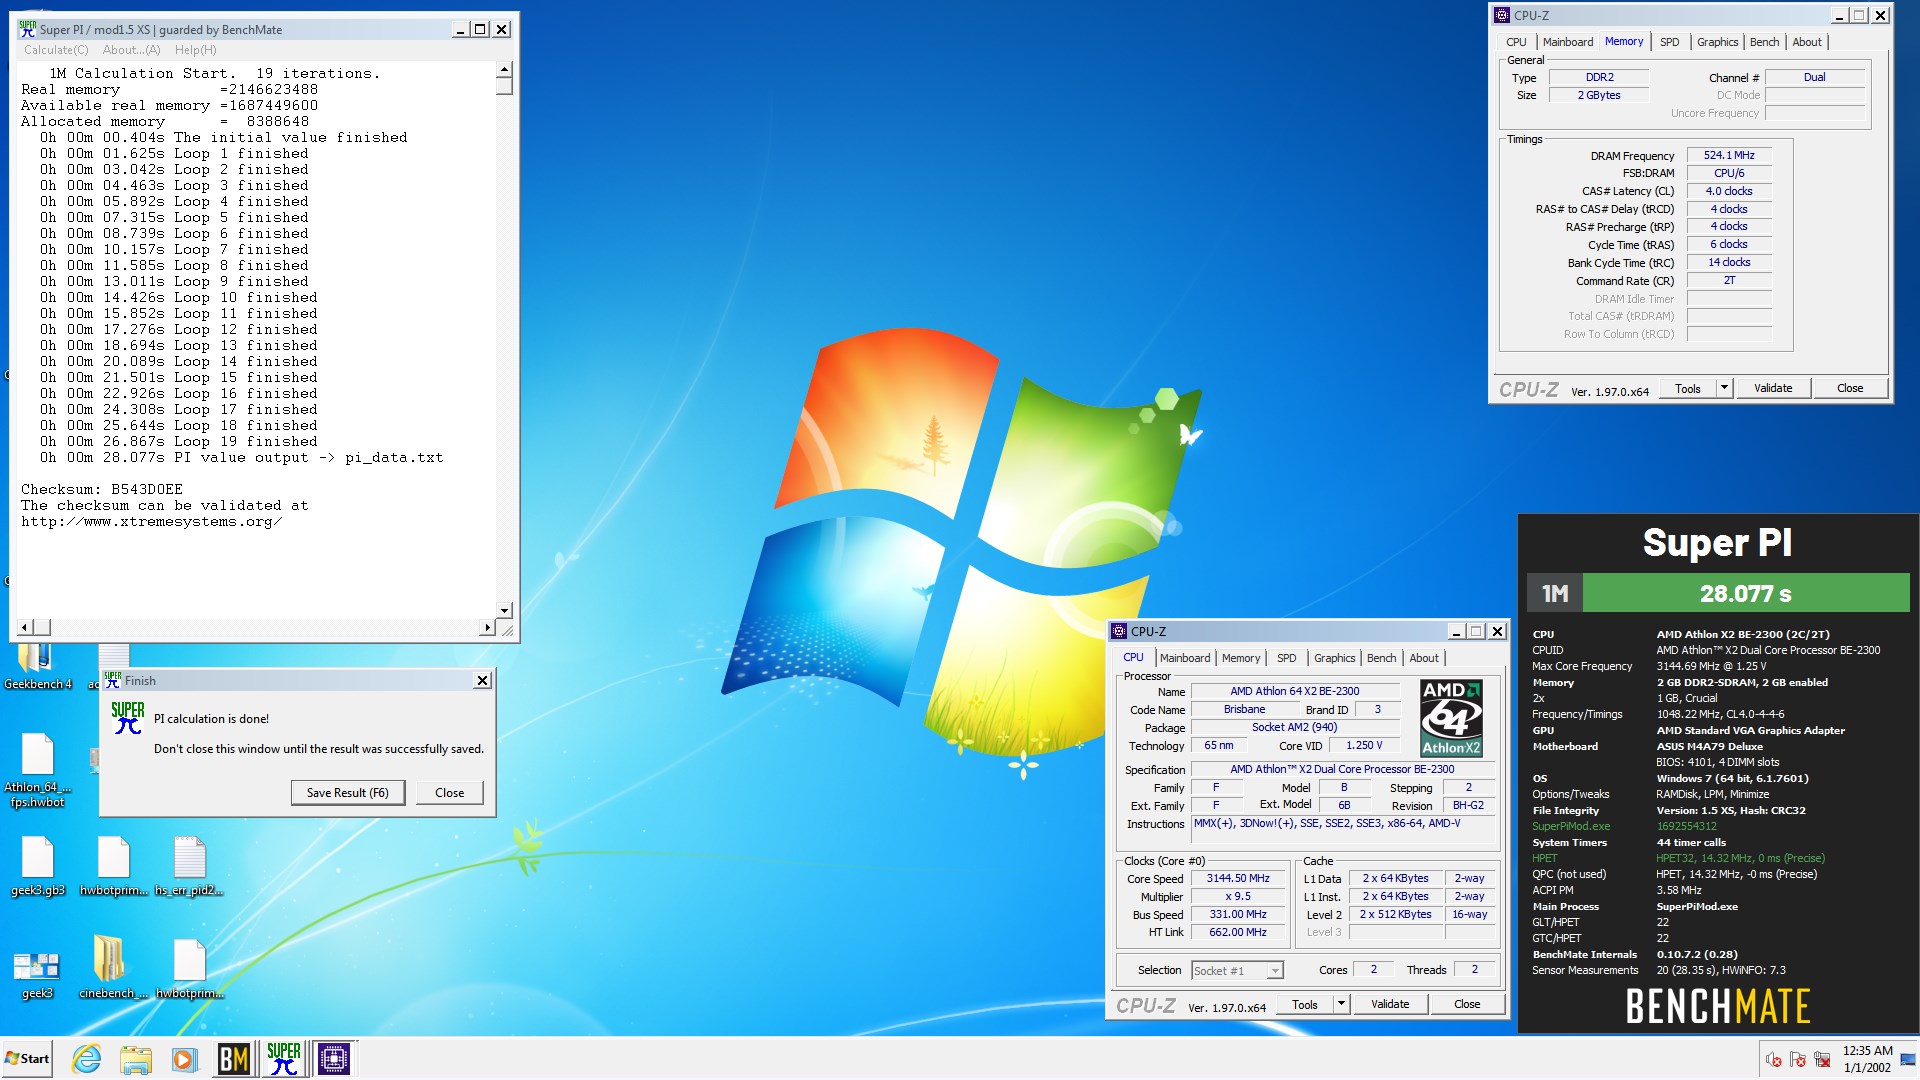Click the 'Loop 19 finished' line
The image size is (1920, 1080).
tap(178, 442)
